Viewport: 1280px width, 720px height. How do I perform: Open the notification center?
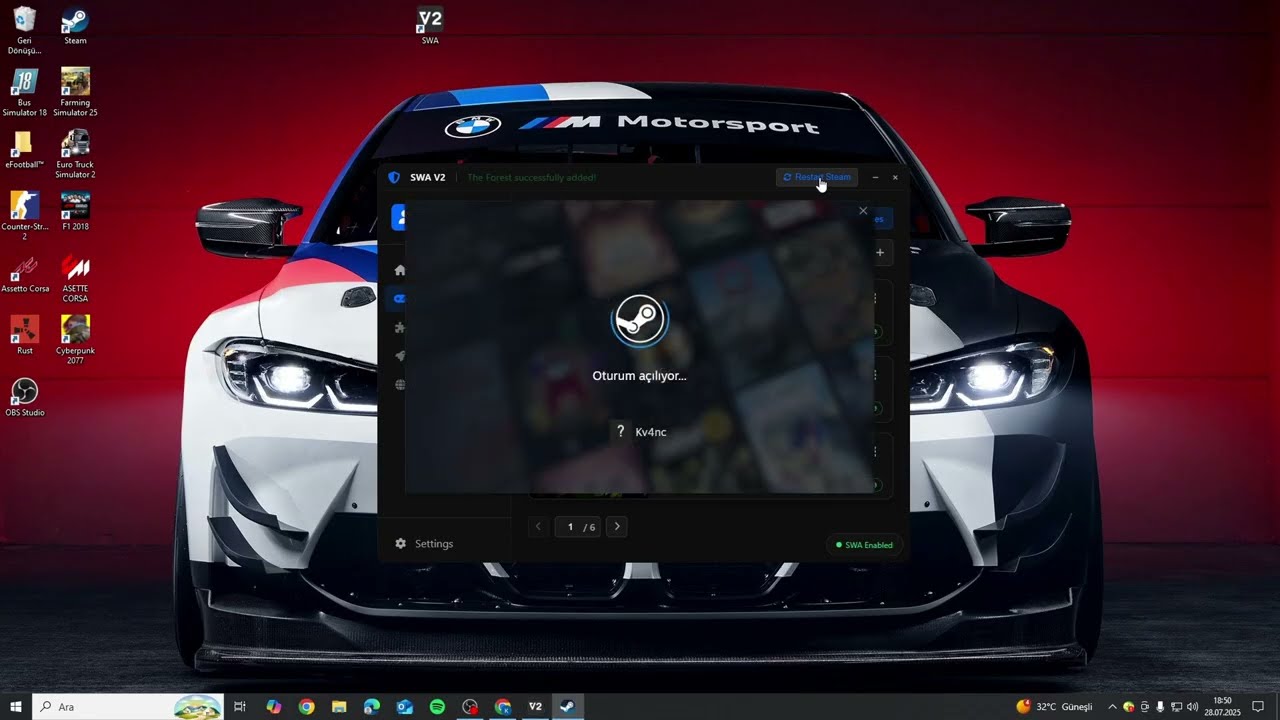point(1258,707)
